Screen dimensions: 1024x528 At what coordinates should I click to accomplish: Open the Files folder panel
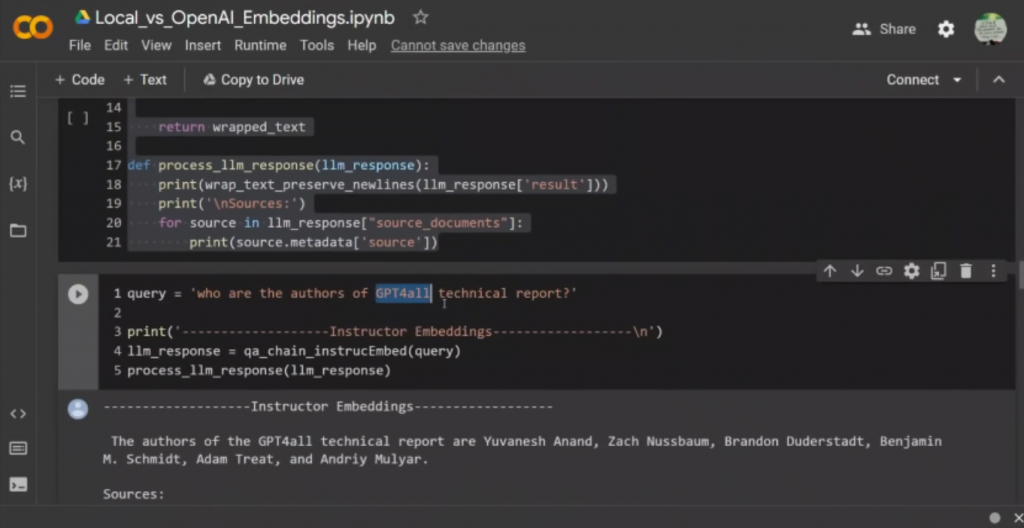pos(18,230)
